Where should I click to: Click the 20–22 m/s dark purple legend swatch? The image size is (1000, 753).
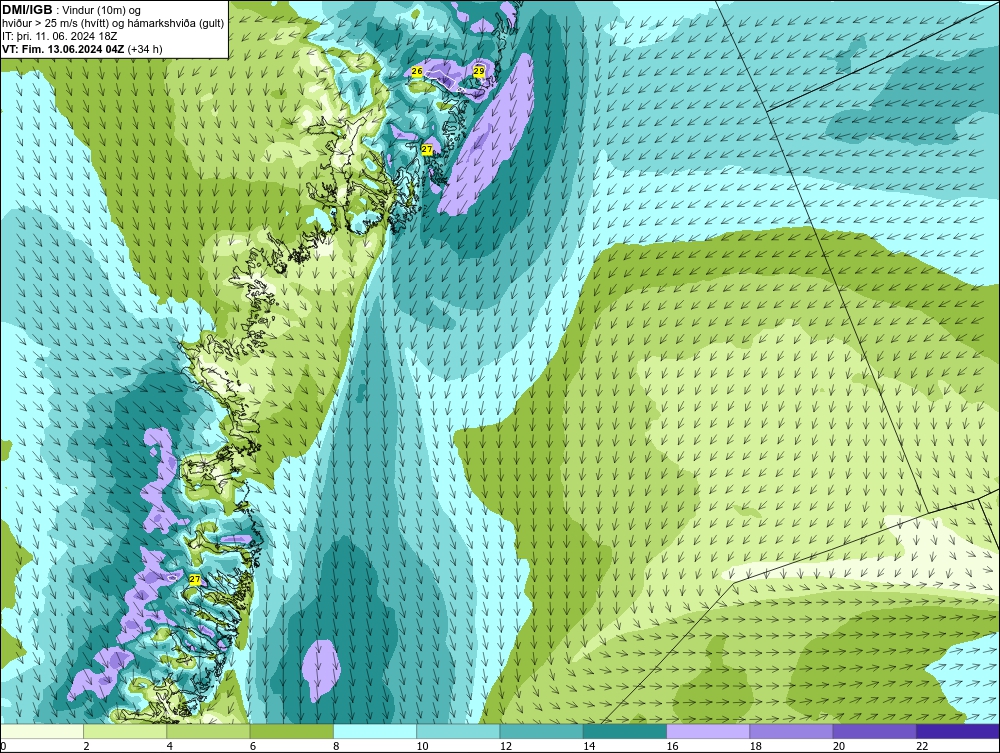coord(874,731)
